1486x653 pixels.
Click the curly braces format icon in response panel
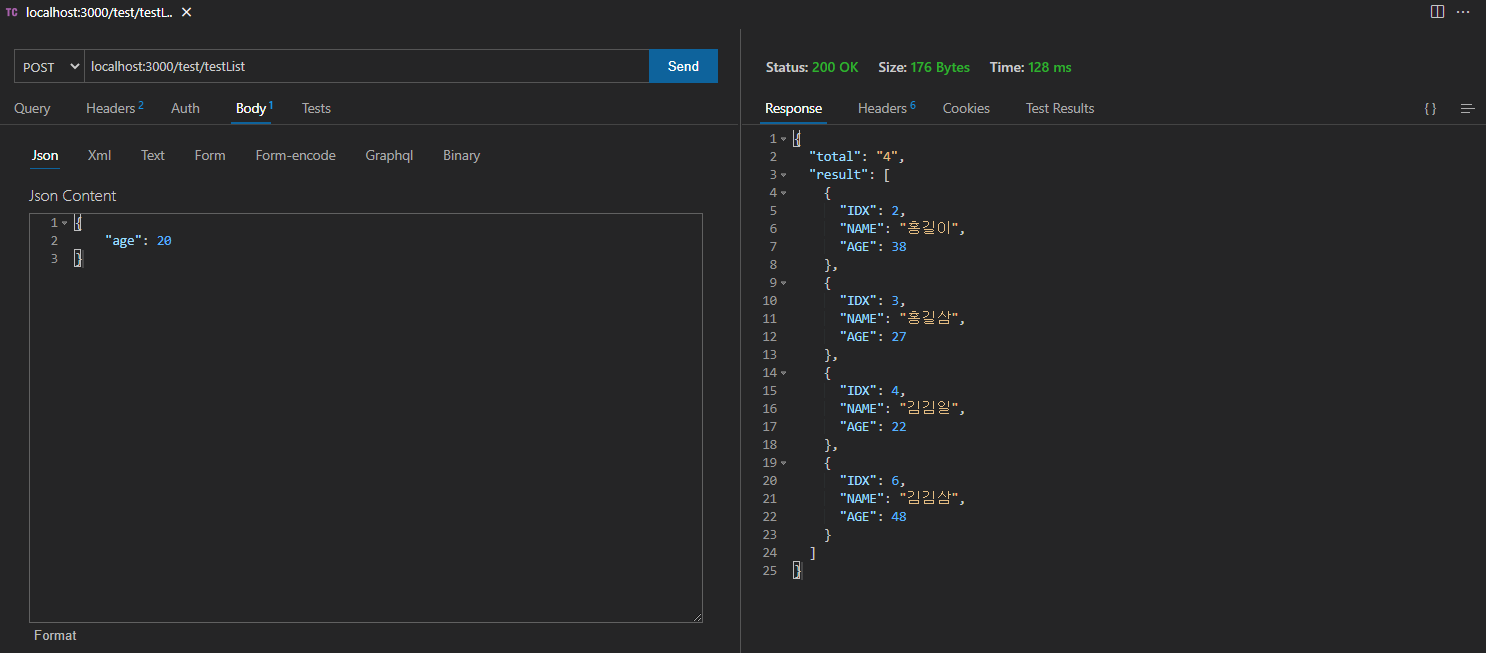point(1430,108)
